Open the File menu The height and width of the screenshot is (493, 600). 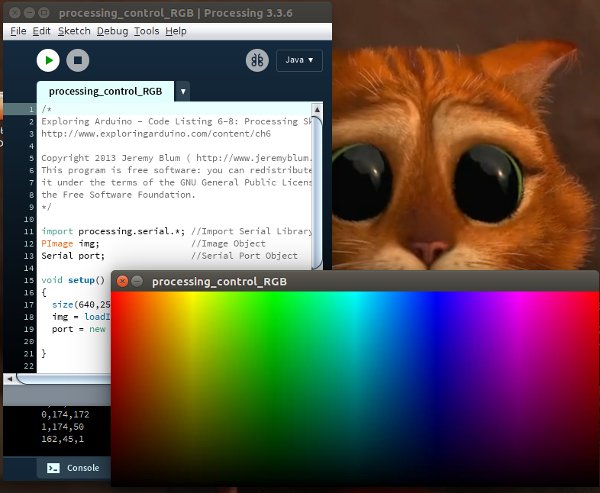coord(17,31)
